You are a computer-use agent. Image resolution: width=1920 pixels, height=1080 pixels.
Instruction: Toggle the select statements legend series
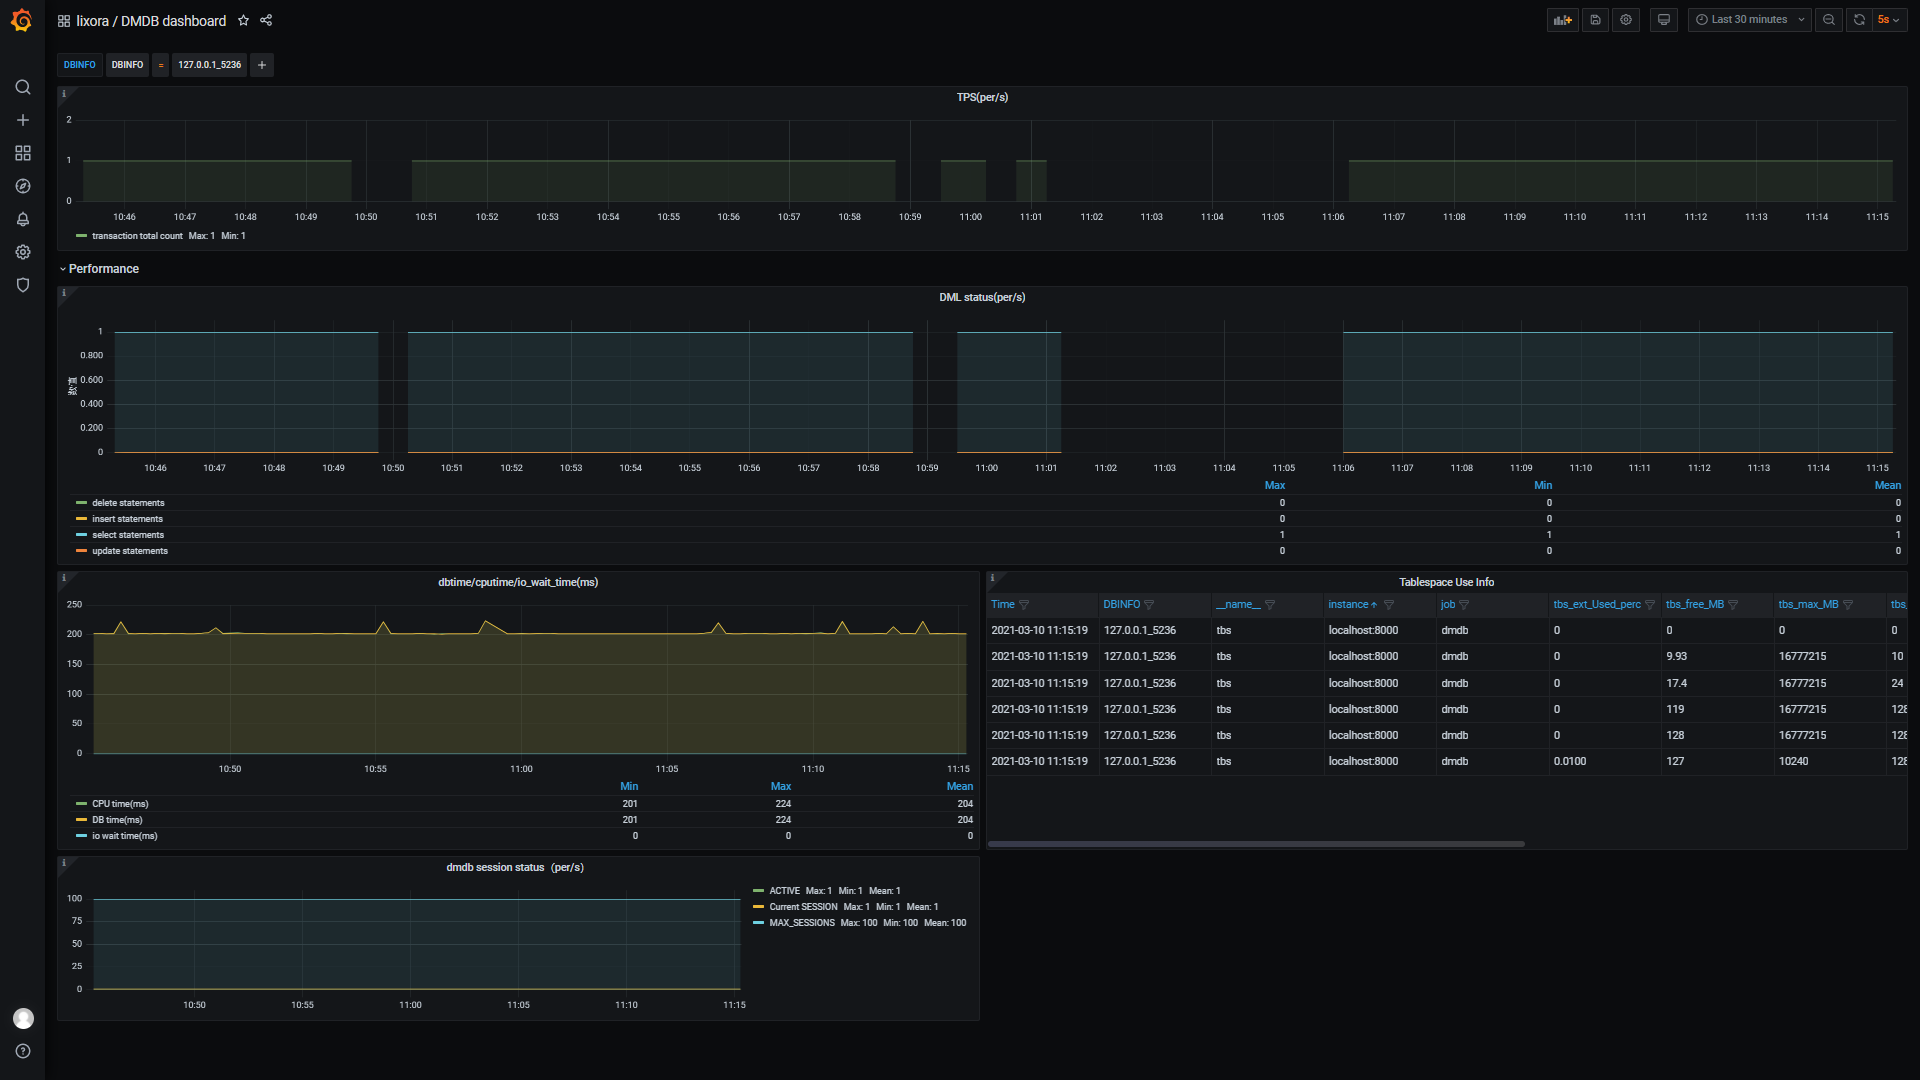point(128,535)
